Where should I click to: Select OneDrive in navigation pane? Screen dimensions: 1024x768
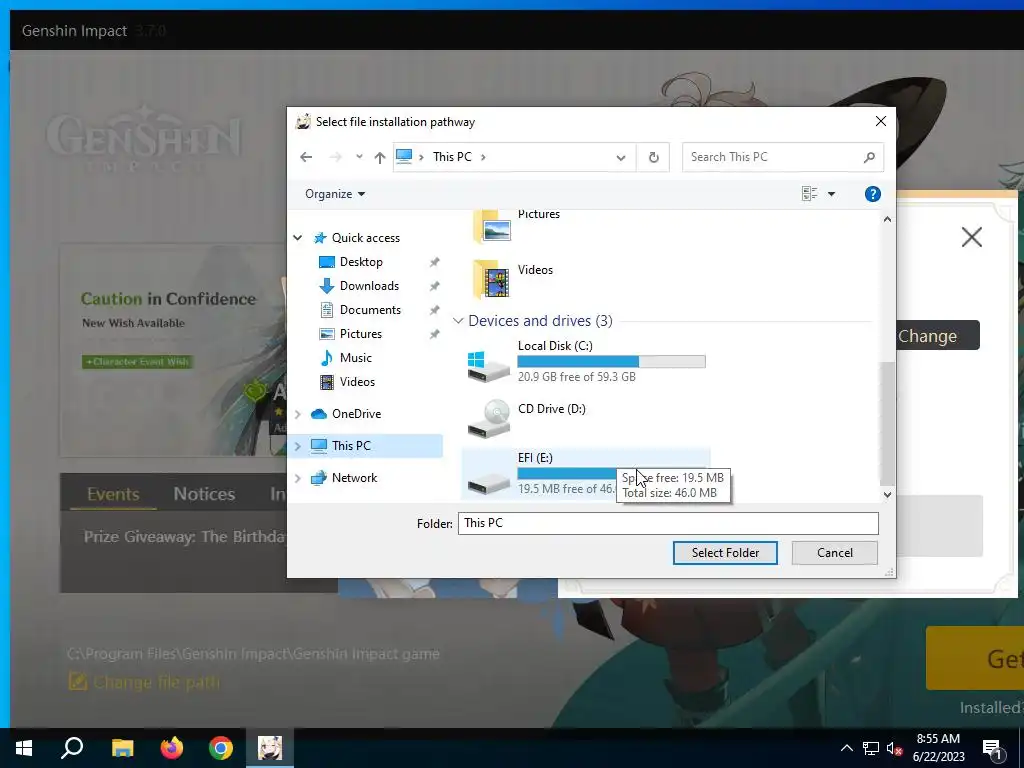[x=347, y=414]
